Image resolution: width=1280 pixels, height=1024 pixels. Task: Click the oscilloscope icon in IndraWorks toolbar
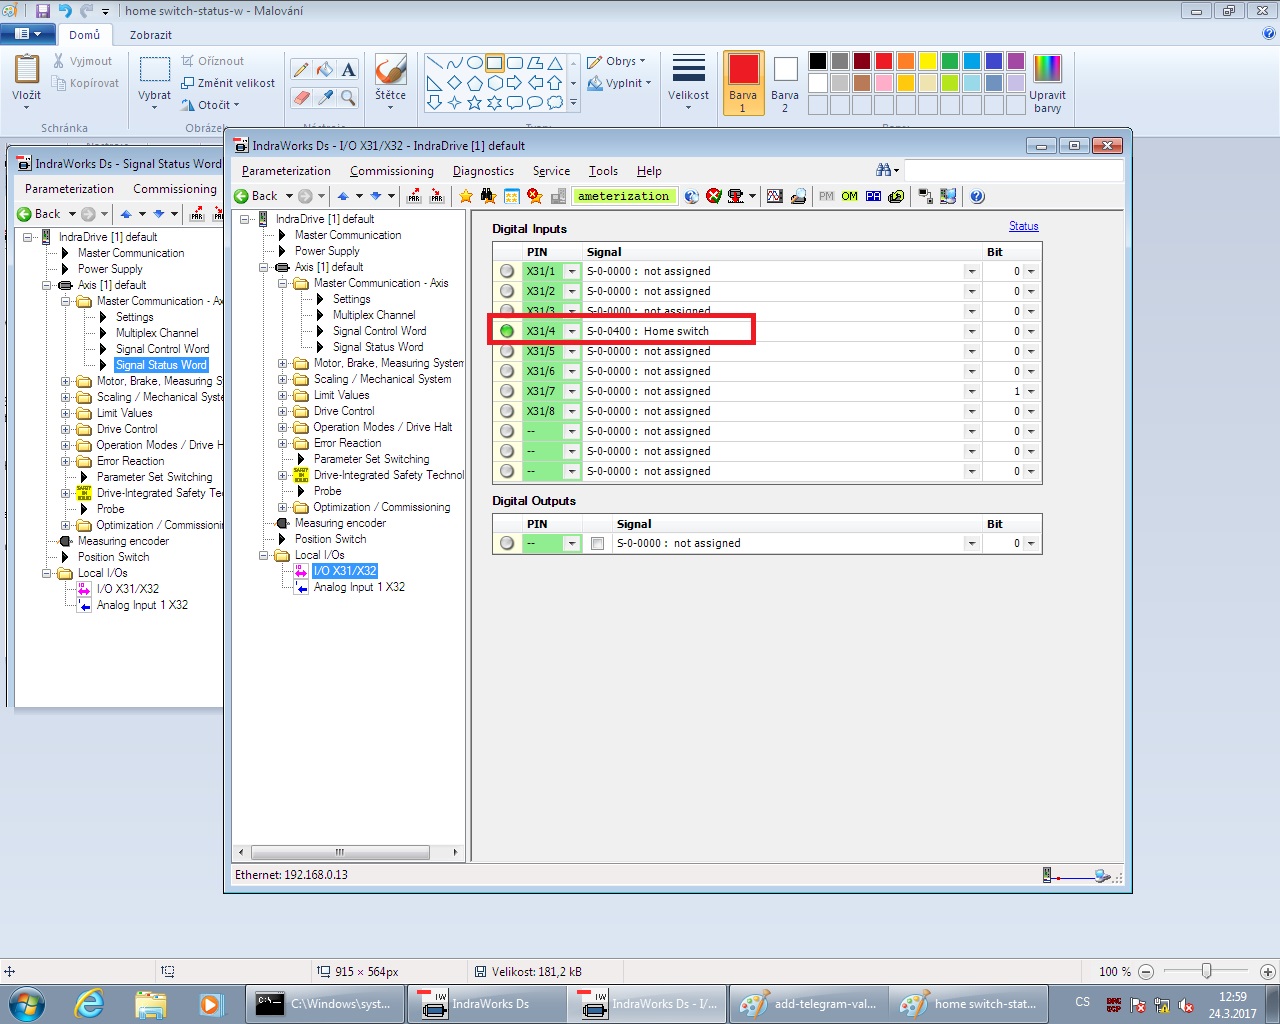[x=774, y=196]
